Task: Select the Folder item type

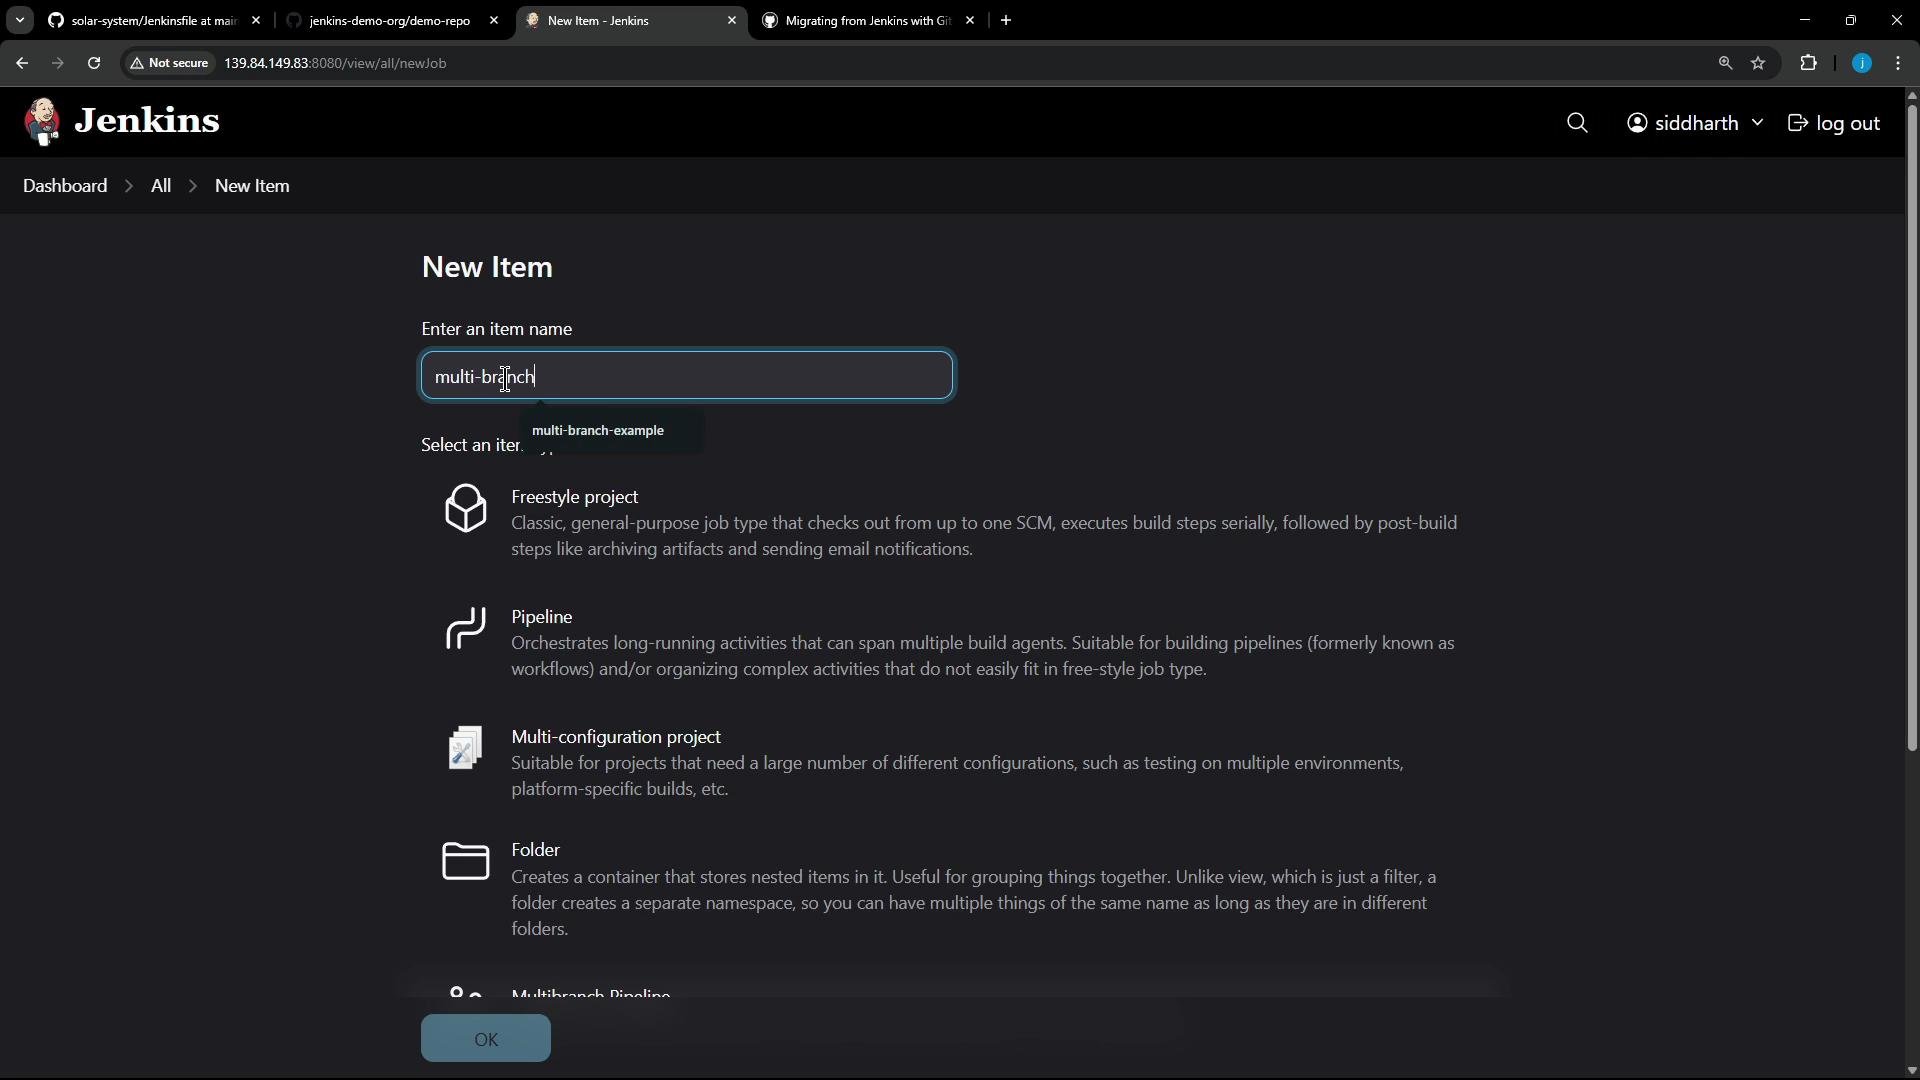Action: point(536,850)
